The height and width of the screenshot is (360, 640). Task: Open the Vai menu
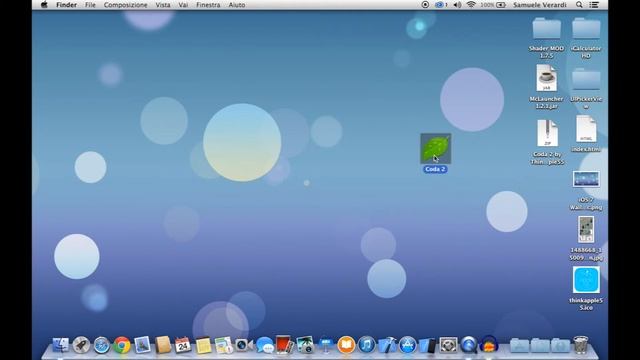183,5
